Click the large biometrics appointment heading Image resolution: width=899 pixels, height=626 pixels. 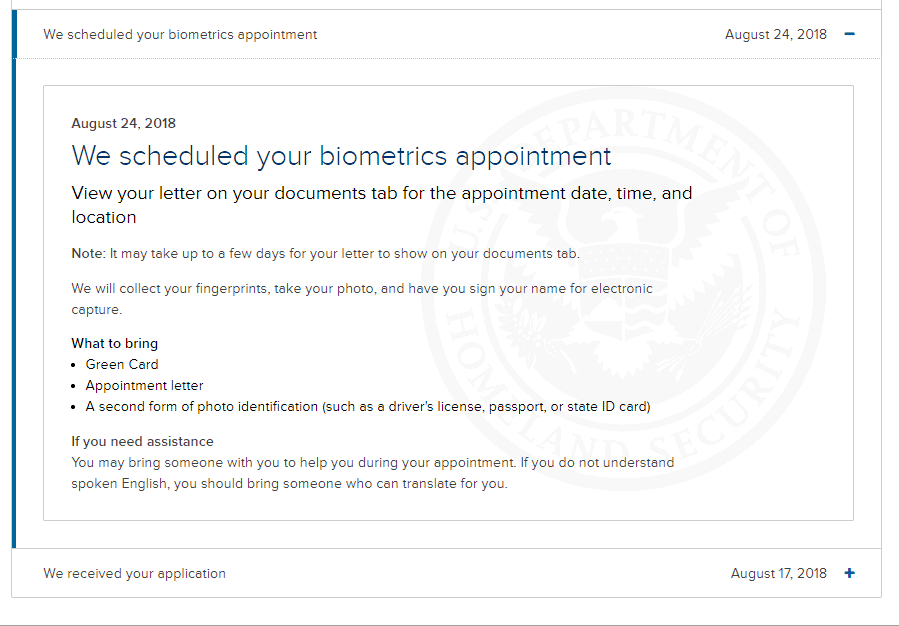click(341, 156)
